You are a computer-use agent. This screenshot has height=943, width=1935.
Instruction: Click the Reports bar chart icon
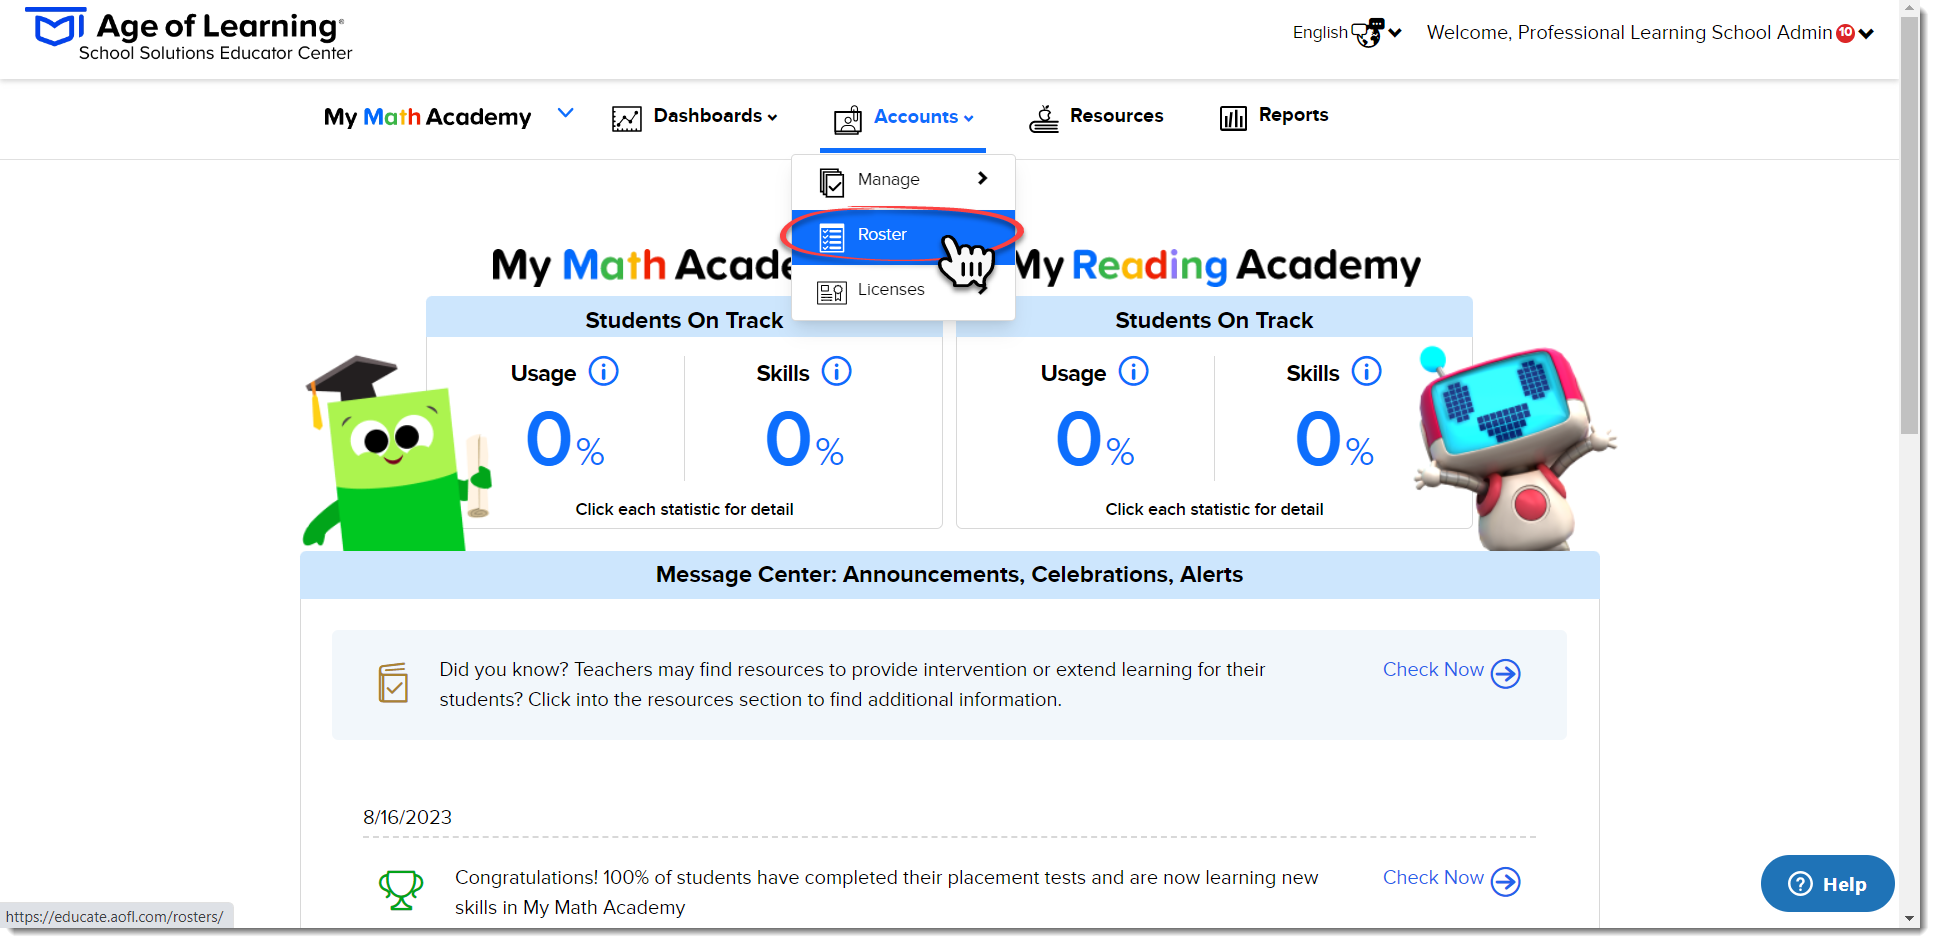coord(1233,118)
